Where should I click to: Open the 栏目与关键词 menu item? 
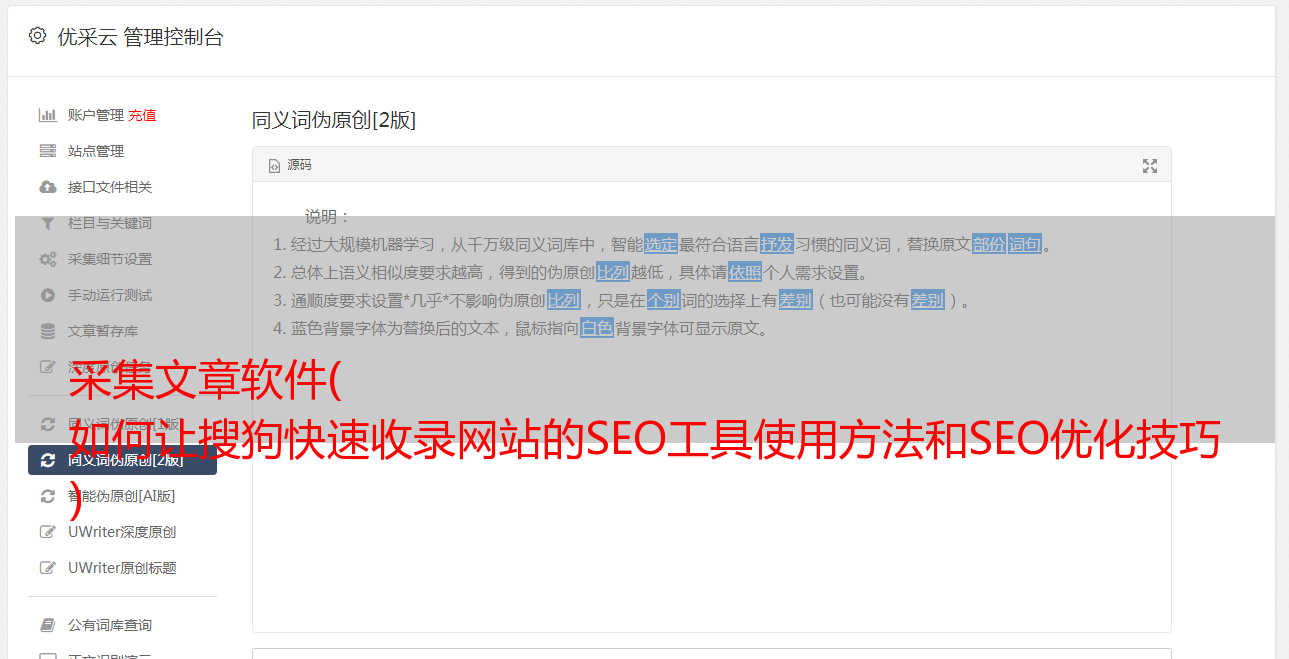pos(110,223)
